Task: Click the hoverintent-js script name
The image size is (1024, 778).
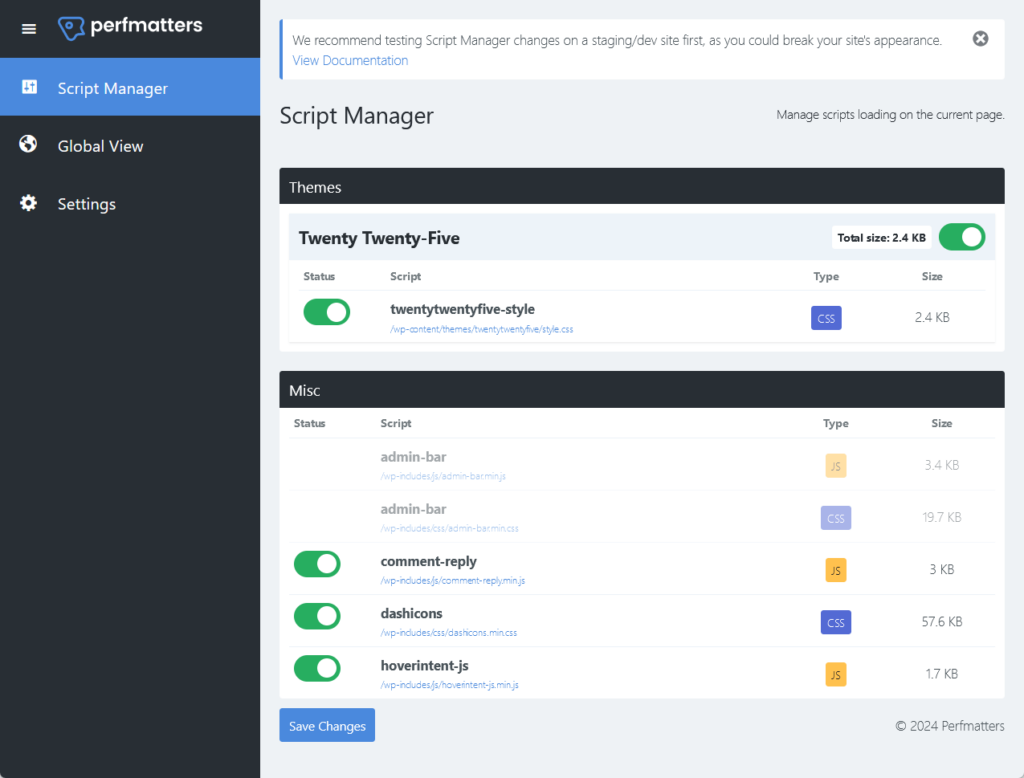Action: tap(424, 666)
